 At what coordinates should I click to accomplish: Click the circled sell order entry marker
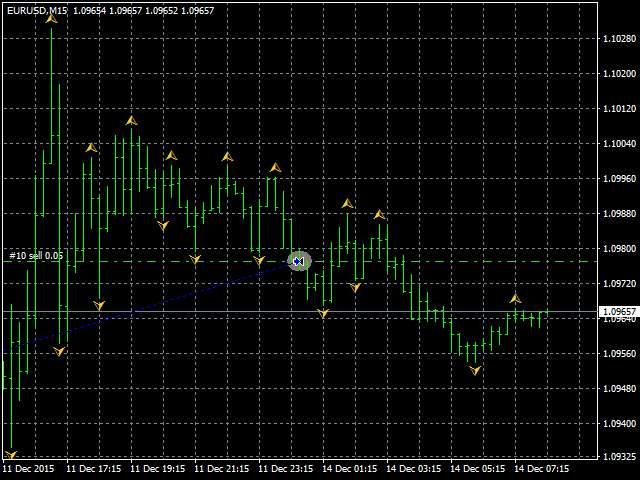point(299,261)
